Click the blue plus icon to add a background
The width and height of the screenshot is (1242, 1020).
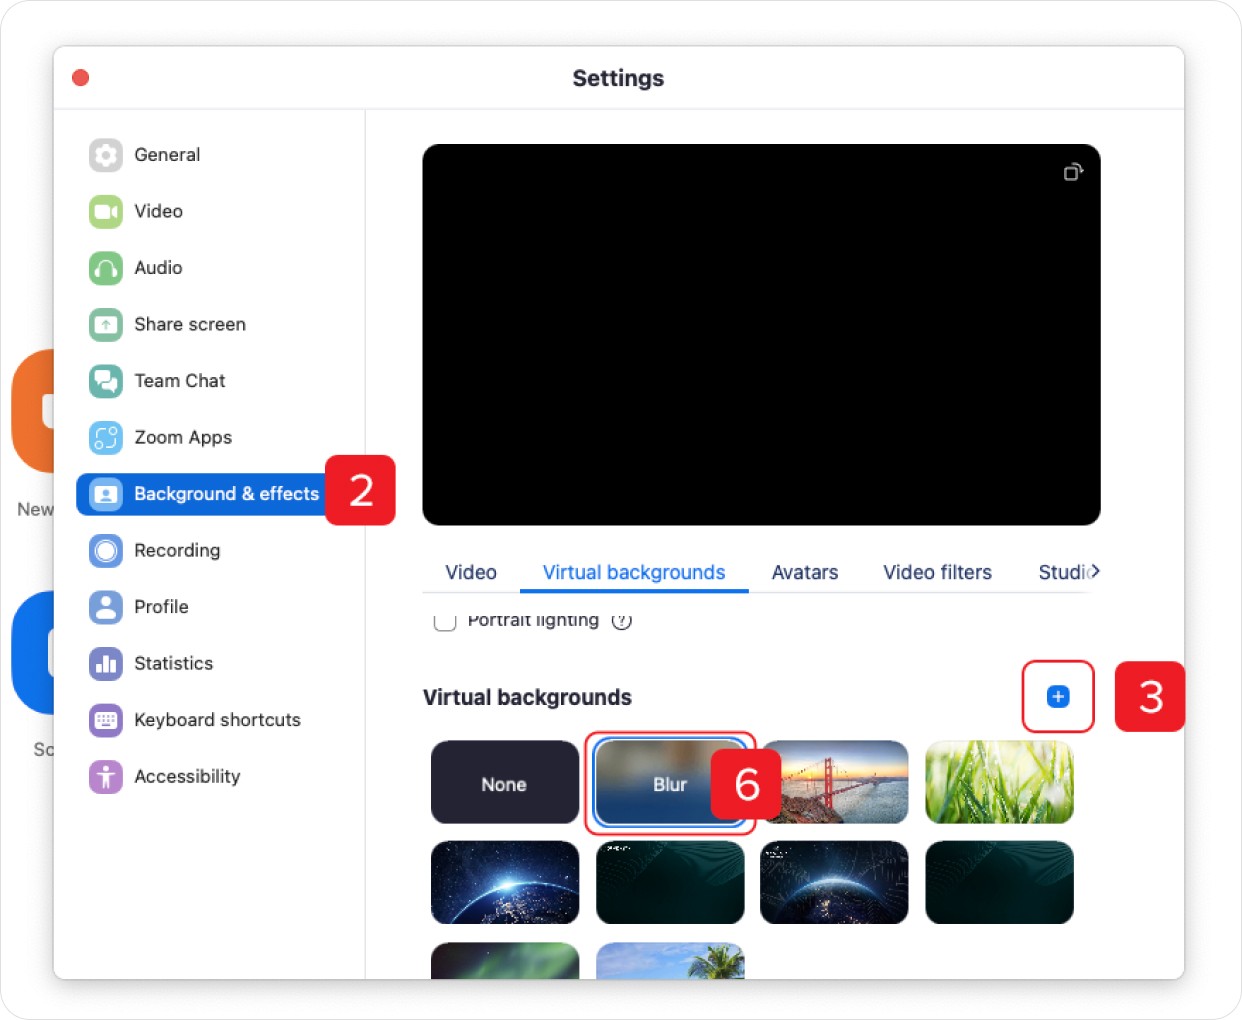pos(1058,697)
